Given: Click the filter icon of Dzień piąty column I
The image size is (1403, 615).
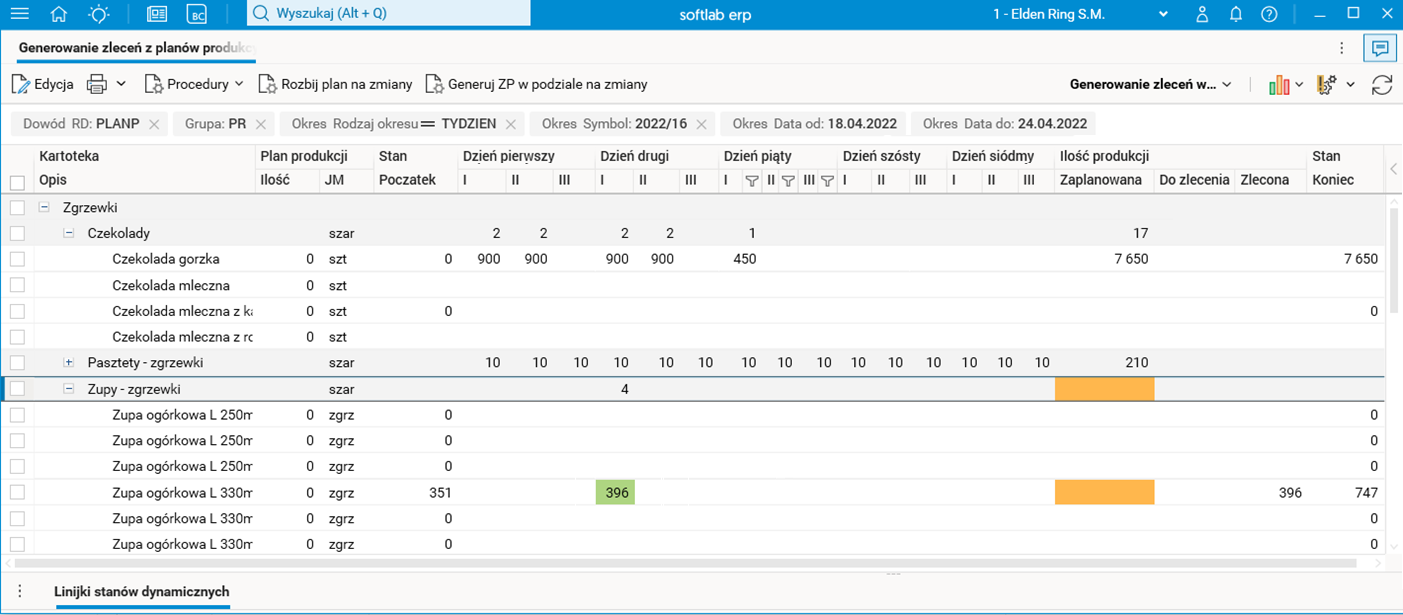Looking at the screenshot, I should tap(751, 181).
